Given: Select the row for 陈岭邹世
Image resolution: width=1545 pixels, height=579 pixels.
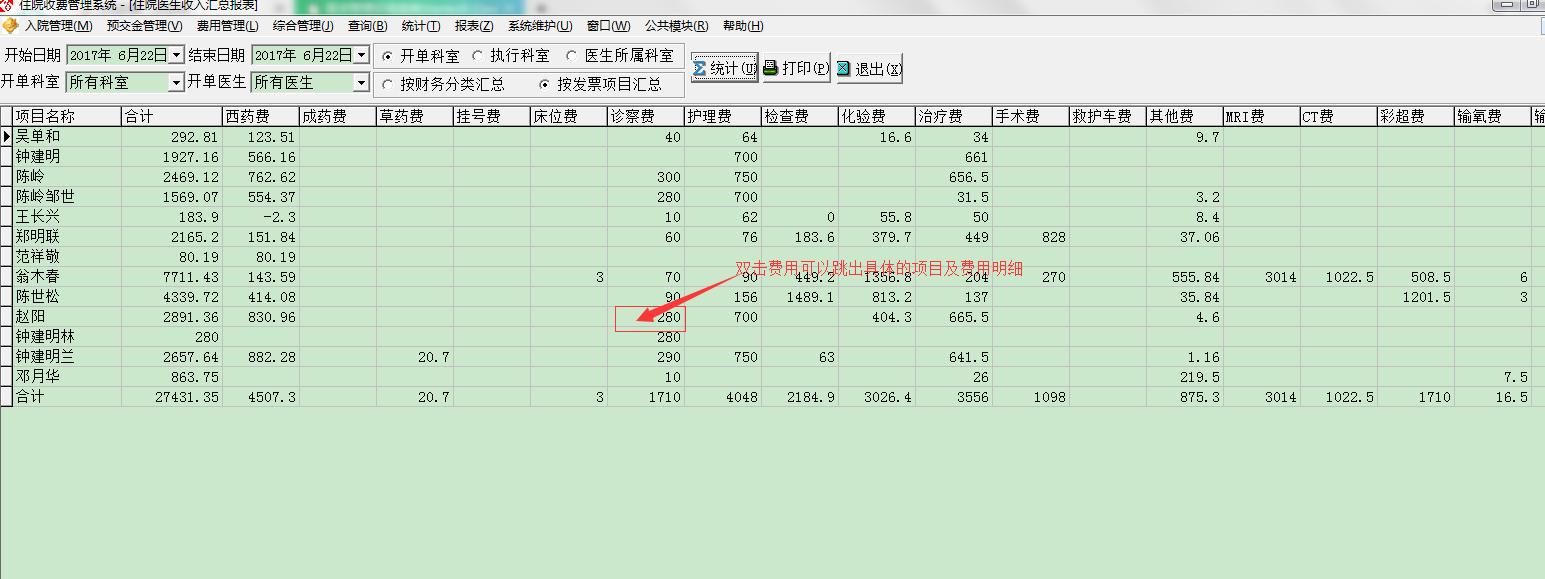Looking at the screenshot, I should click(x=772, y=197).
